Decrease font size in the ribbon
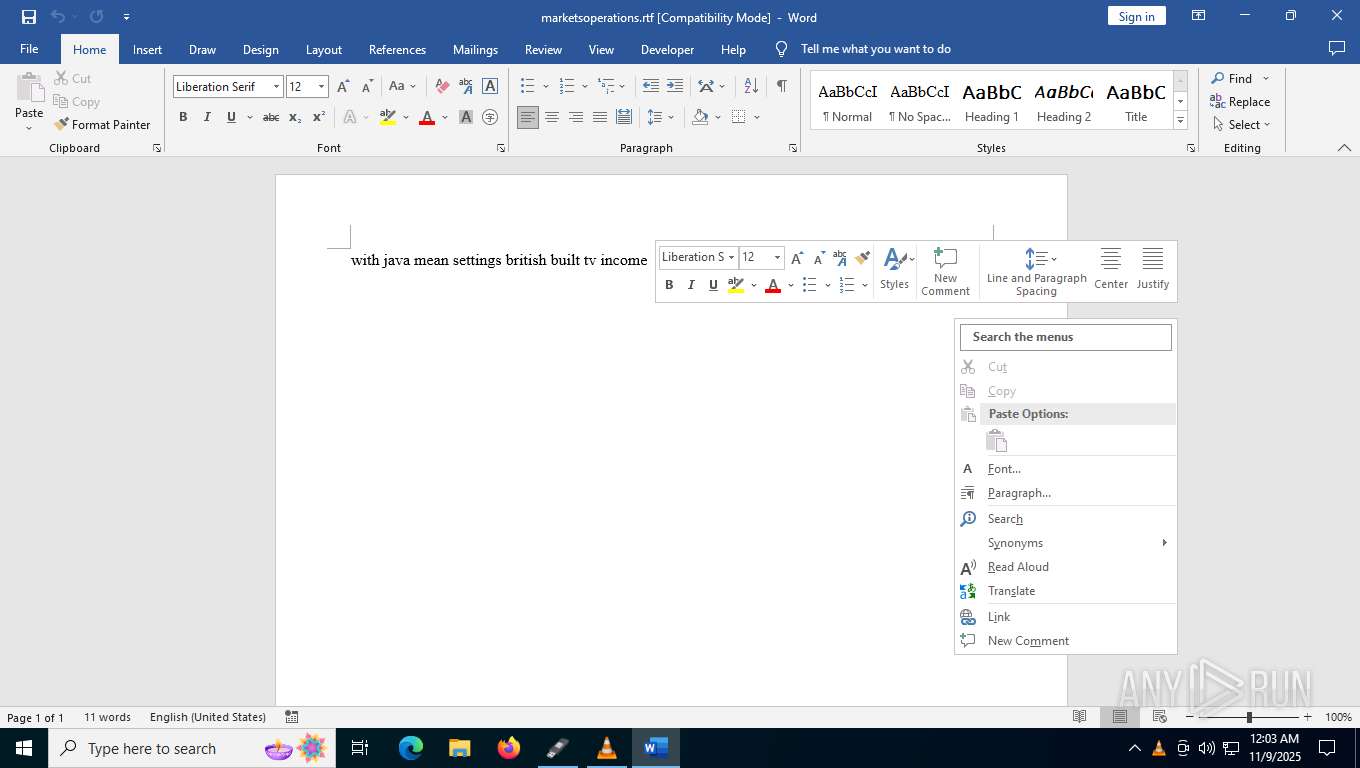Image resolution: width=1360 pixels, height=768 pixels. tap(368, 86)
